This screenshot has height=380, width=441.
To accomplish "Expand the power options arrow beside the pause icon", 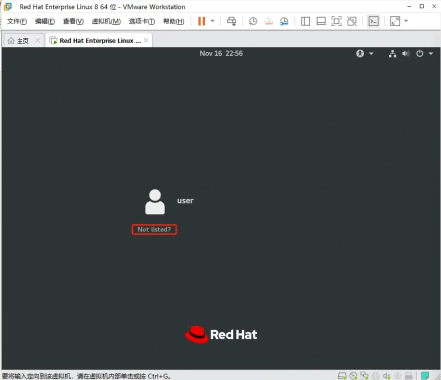I will [213, 21].
